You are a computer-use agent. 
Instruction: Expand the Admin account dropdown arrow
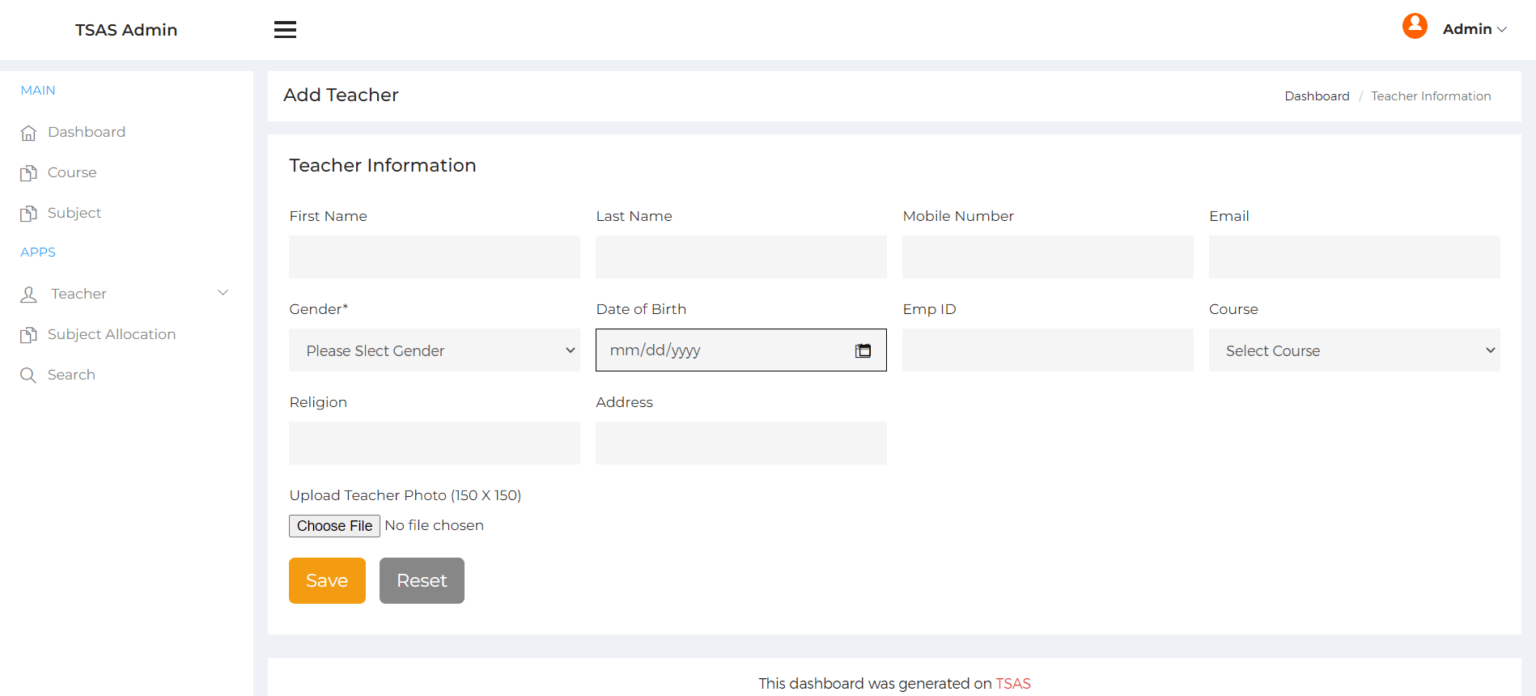pos(1503,29)
